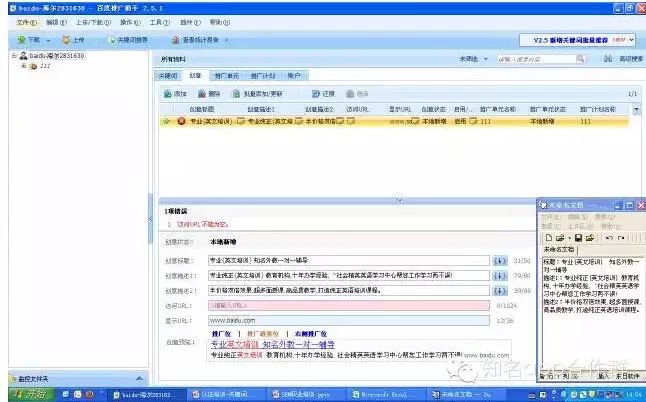Collapse the baidu account tree node
The height and width of the screenshot is (402, 646).
(x=14, y=56)
